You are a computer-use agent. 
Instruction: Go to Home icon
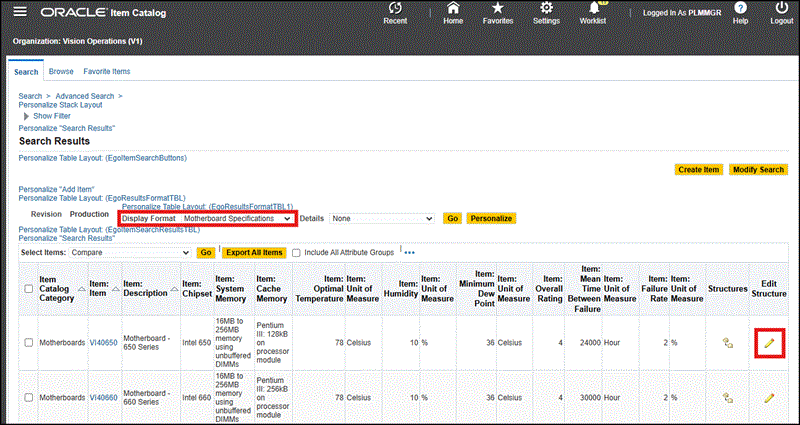[453, 8]
